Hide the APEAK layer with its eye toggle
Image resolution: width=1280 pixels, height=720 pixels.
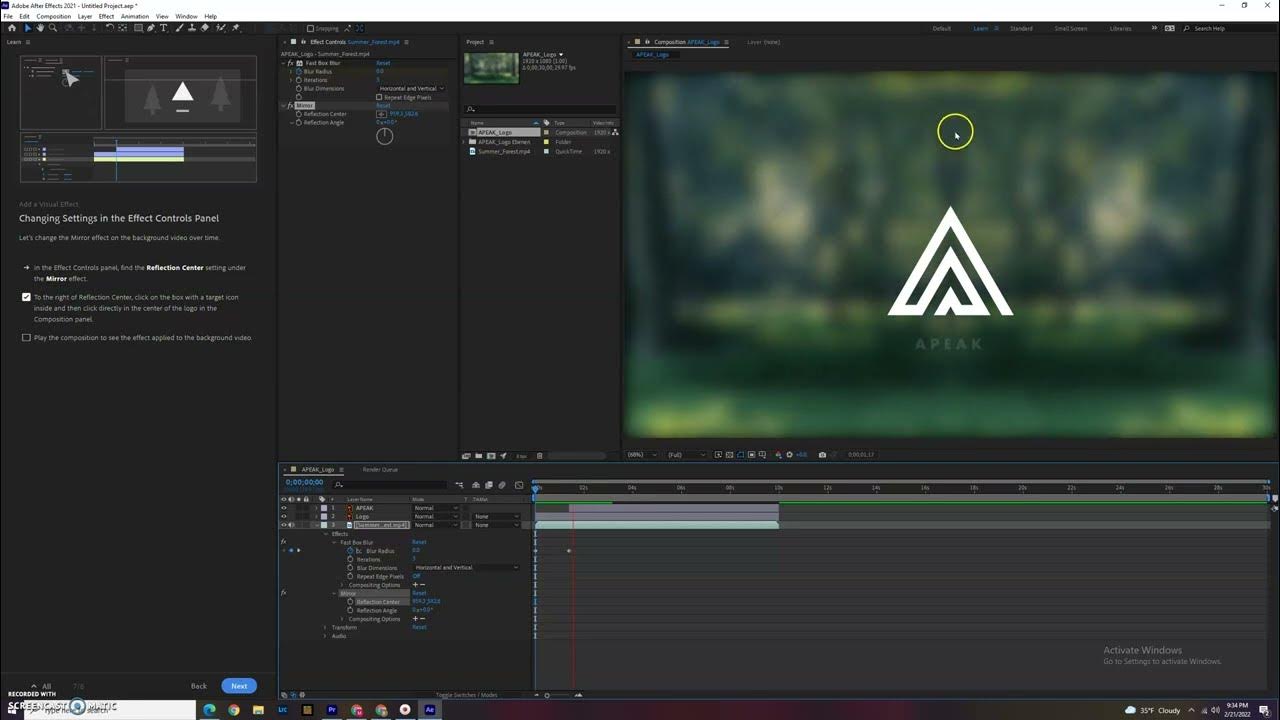(283, 508)
